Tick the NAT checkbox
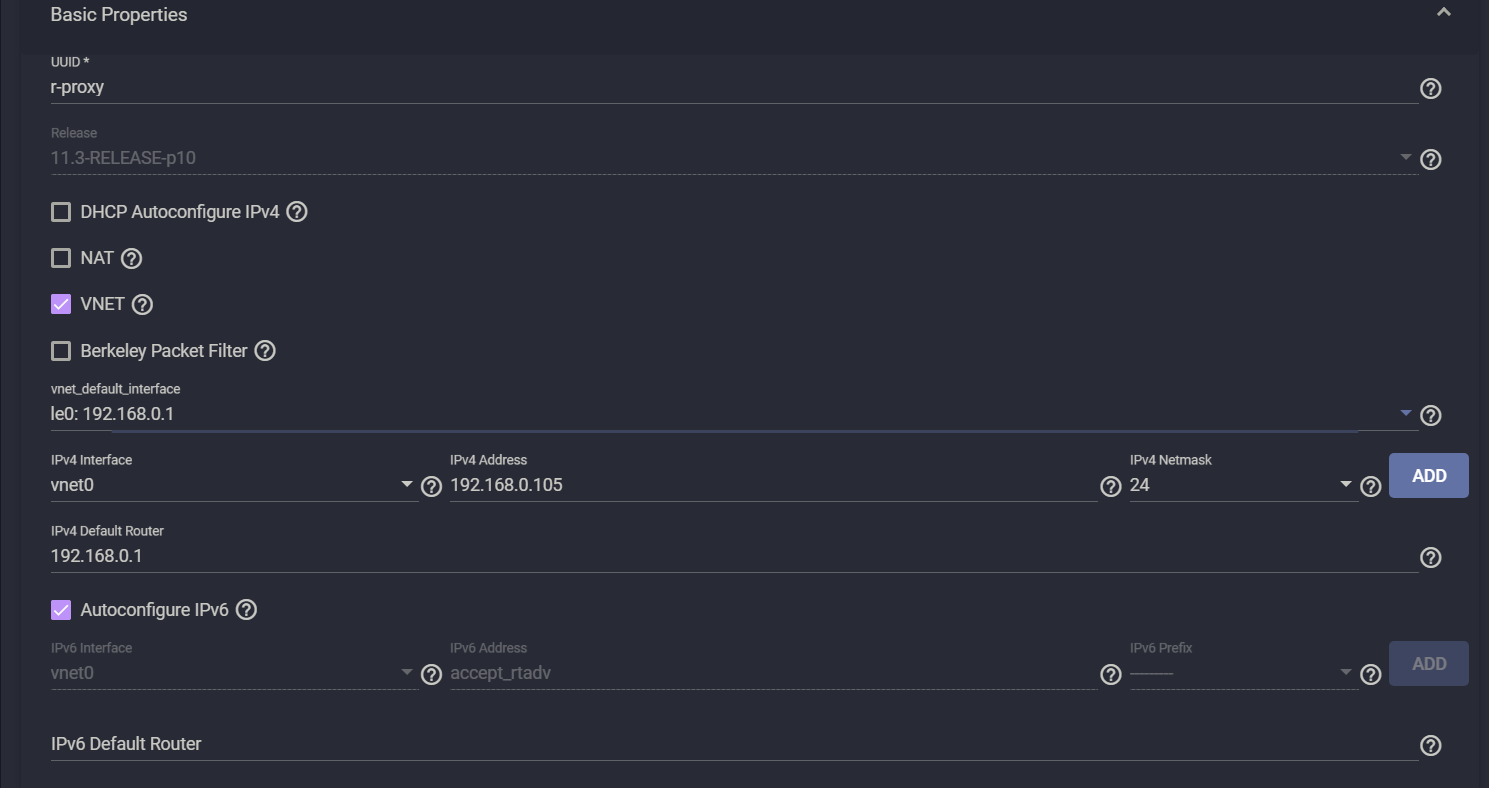Image resolution: width=1489 pixels, height=788 pixels. pyautogui.click(x=61, y=258)
